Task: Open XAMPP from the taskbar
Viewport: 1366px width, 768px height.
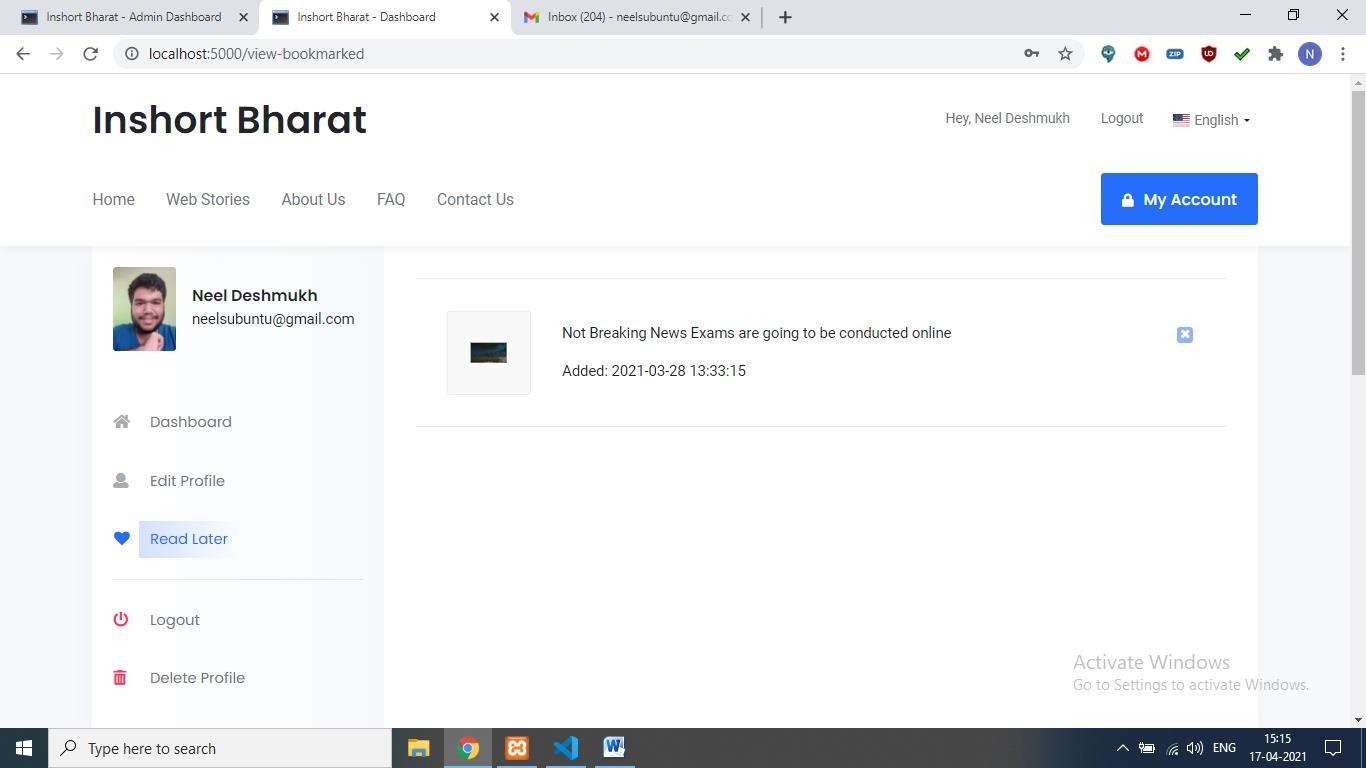Action: coord(517,748)
